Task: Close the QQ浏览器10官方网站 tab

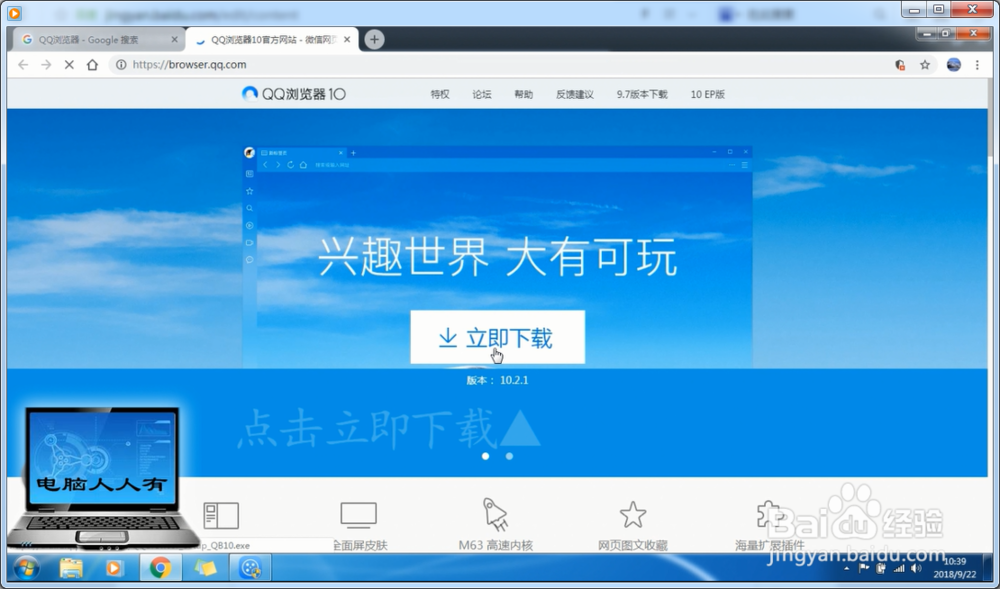Action: pos(347,40)
